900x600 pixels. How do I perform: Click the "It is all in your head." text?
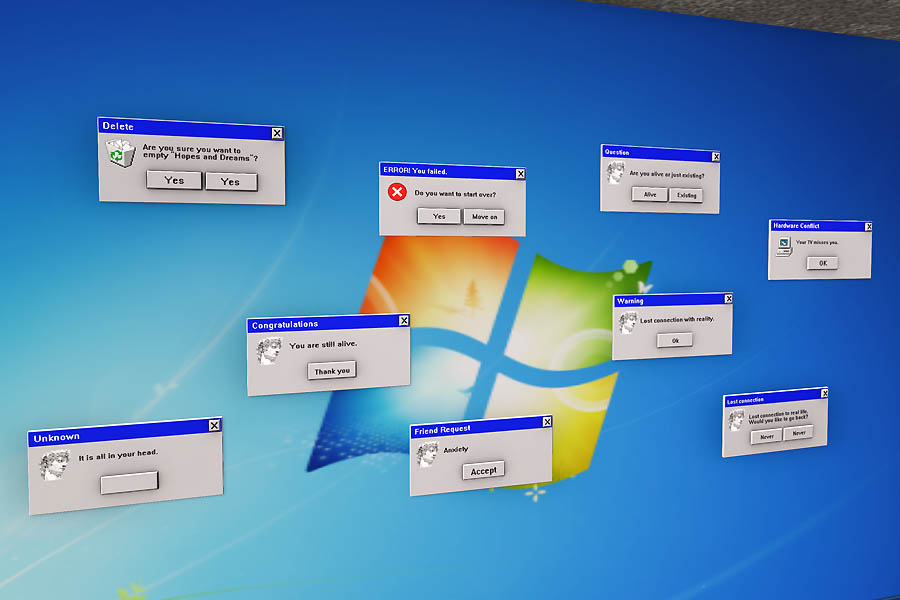118,455
